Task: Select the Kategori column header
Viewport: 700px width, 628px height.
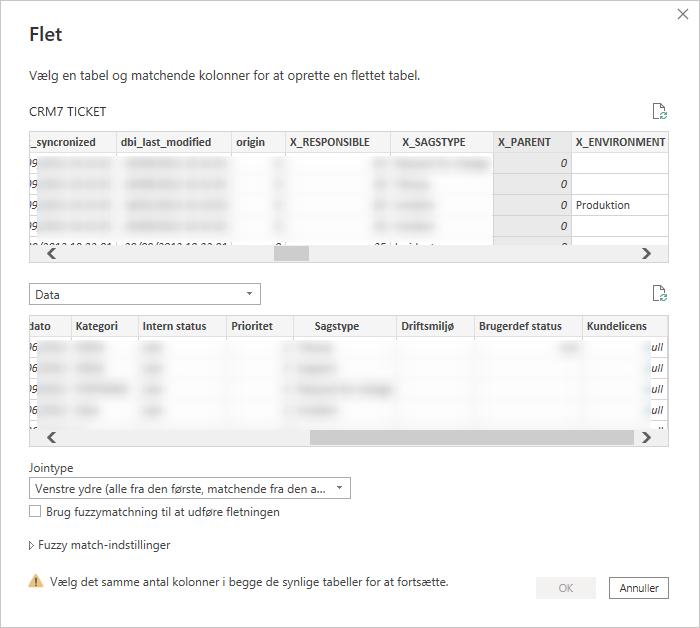Action: pyautogui.click(x=104, y=326)
